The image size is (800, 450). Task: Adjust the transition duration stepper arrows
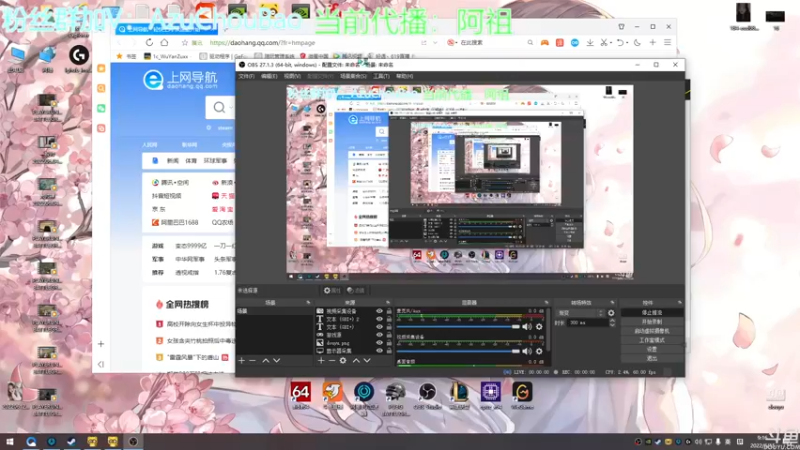612,322
